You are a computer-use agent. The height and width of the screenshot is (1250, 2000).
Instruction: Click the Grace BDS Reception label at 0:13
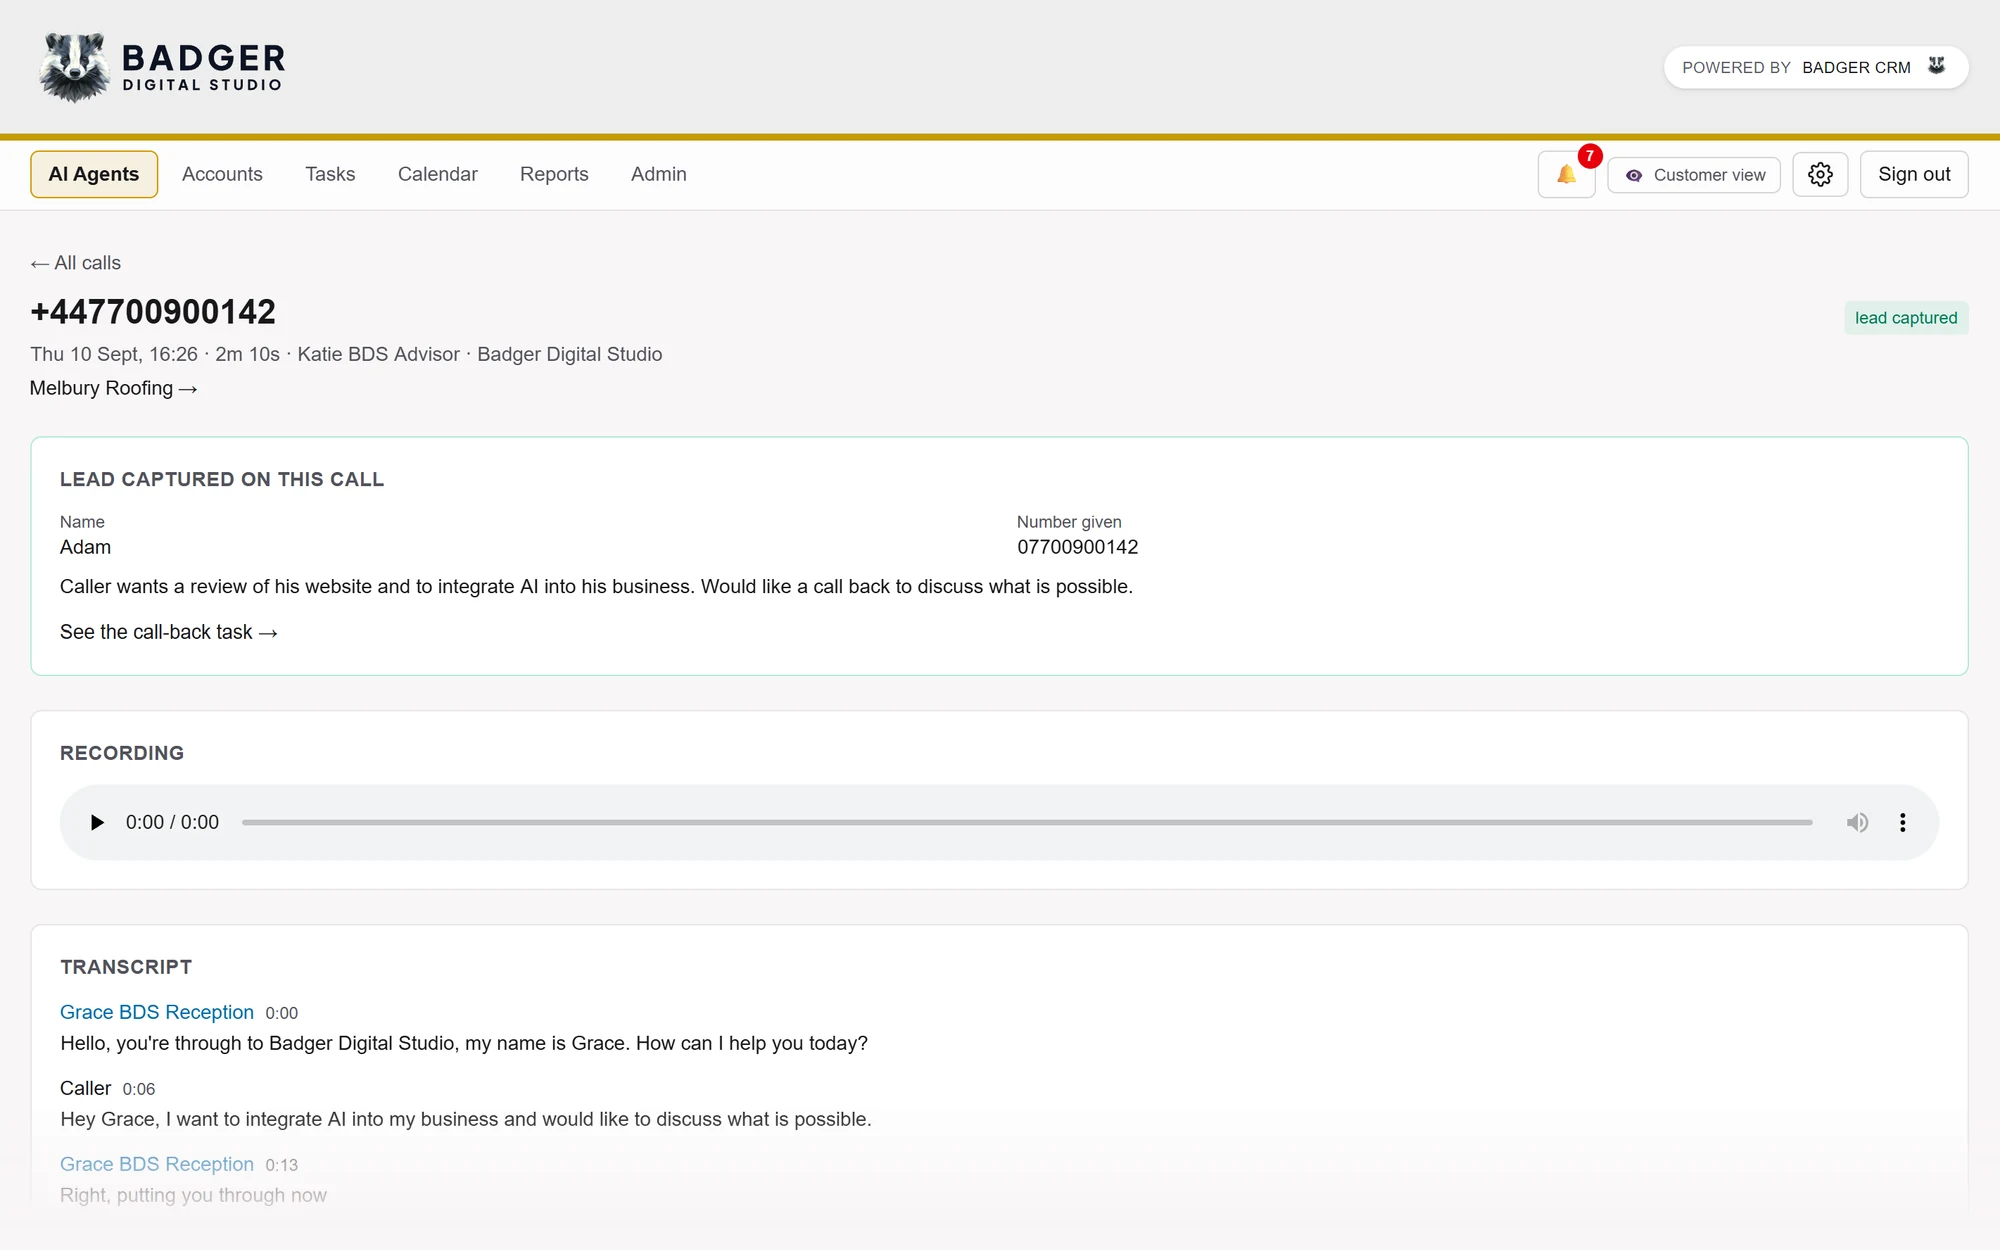pyautogui.click(x=157, y=1164)
